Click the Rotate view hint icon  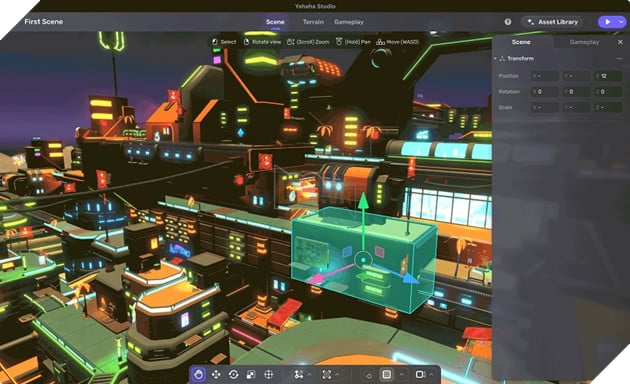246,42
